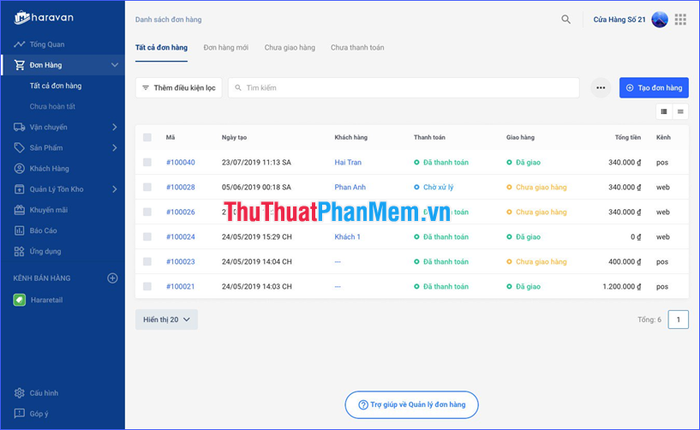Check the box for order #100023
The width and height of the screenshot is (700, 430).
pyautogui.click(x=147, y=262)
